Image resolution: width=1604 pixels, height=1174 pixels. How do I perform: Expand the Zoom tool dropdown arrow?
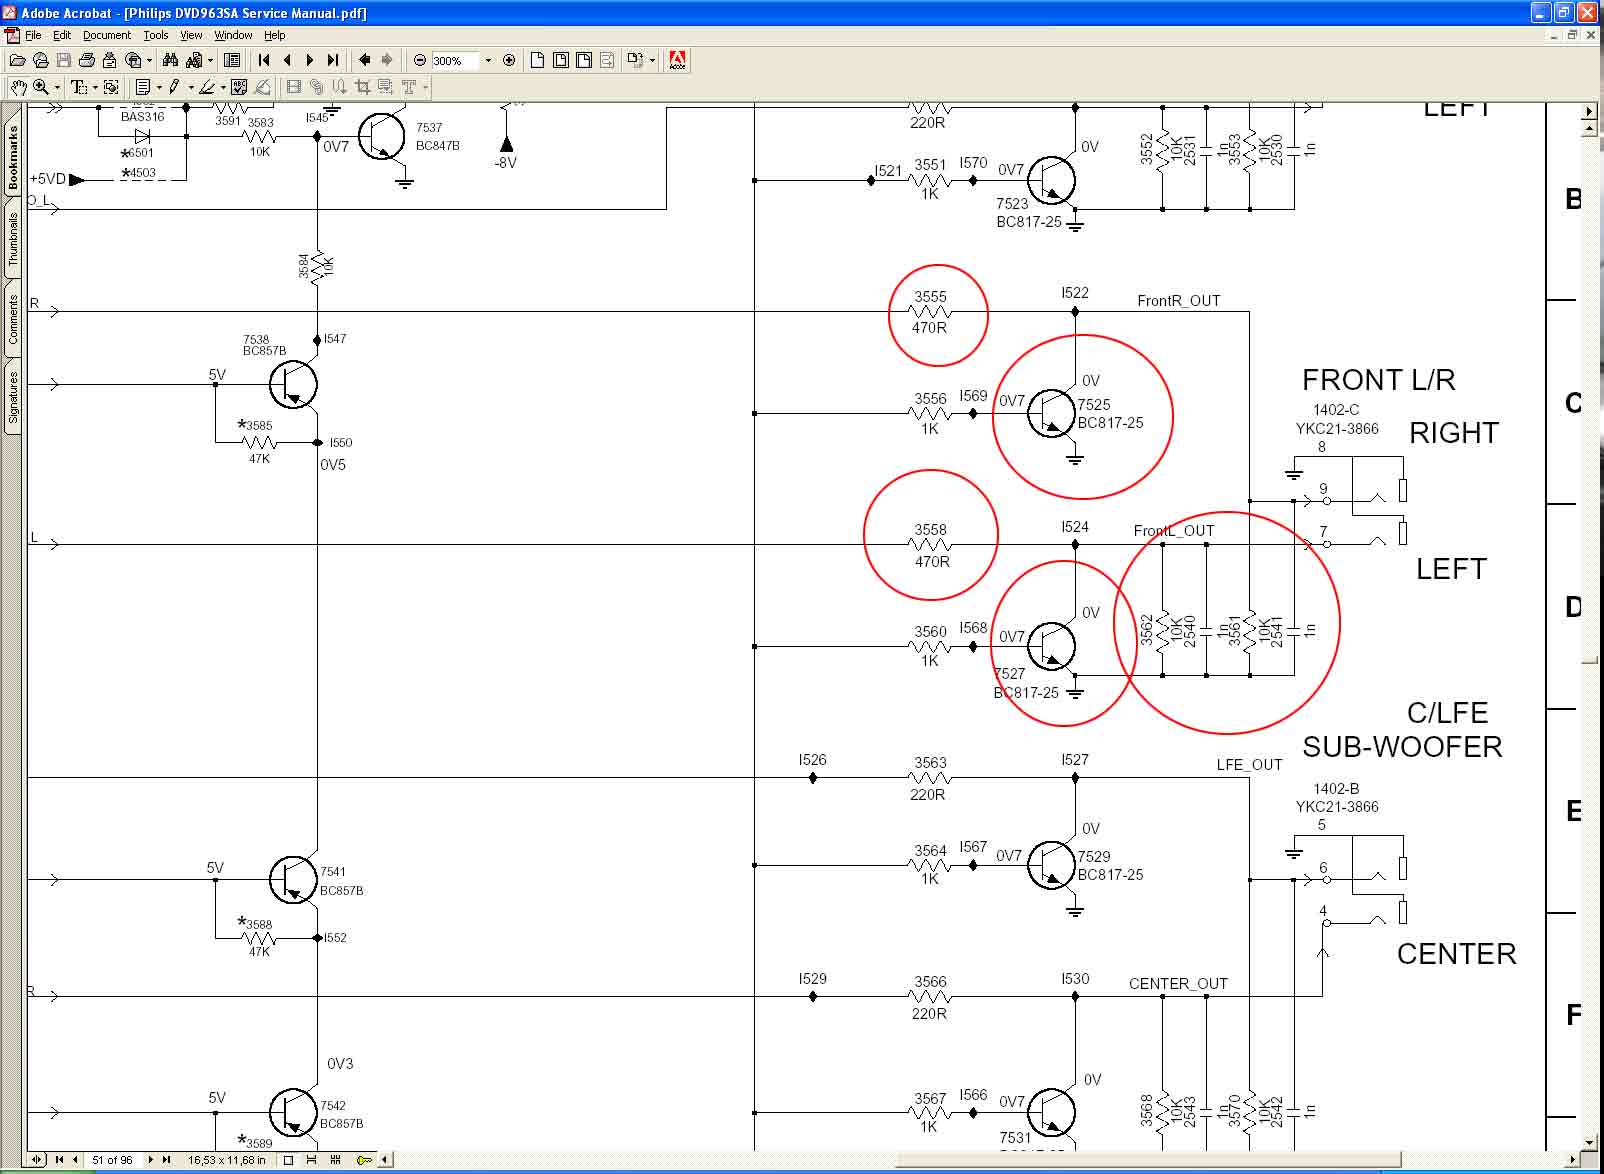[57, 87]
